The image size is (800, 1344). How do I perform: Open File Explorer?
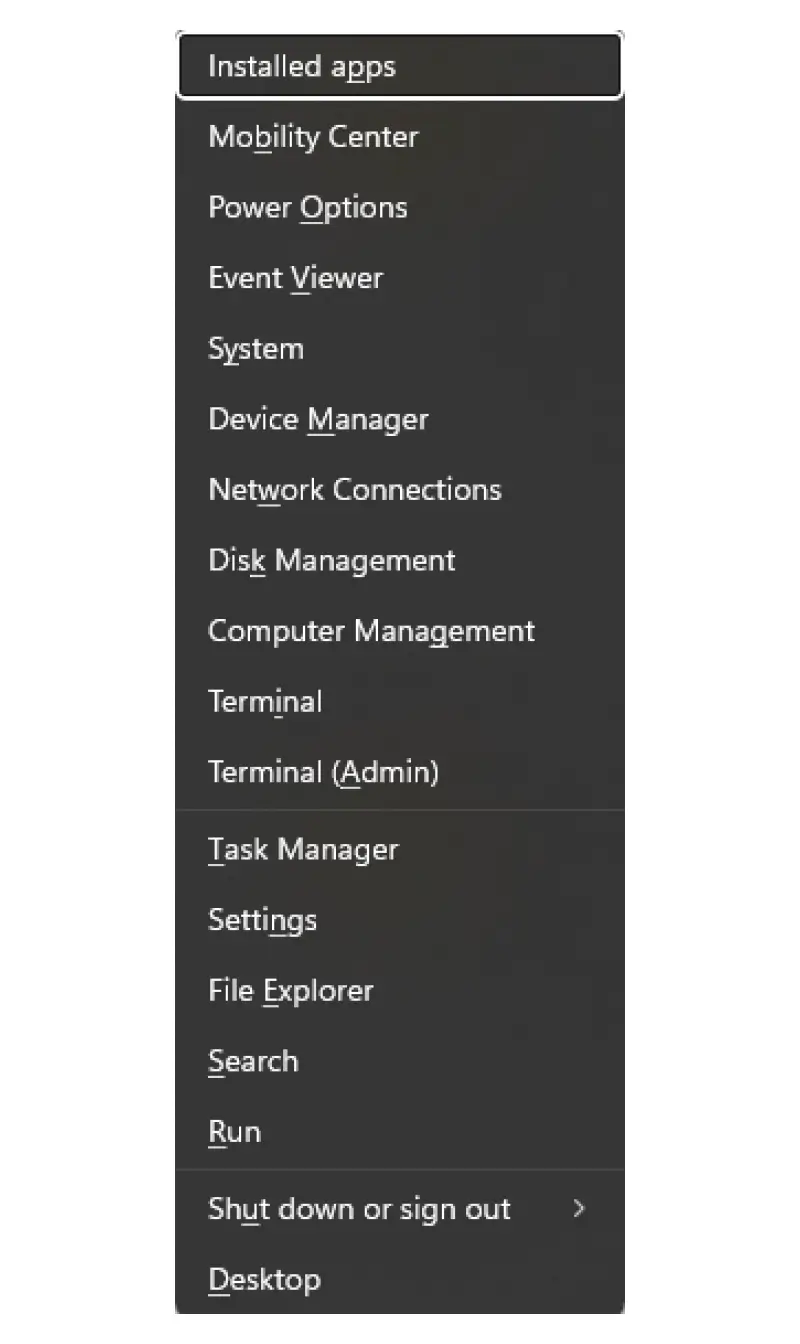[x=290, y=990]
